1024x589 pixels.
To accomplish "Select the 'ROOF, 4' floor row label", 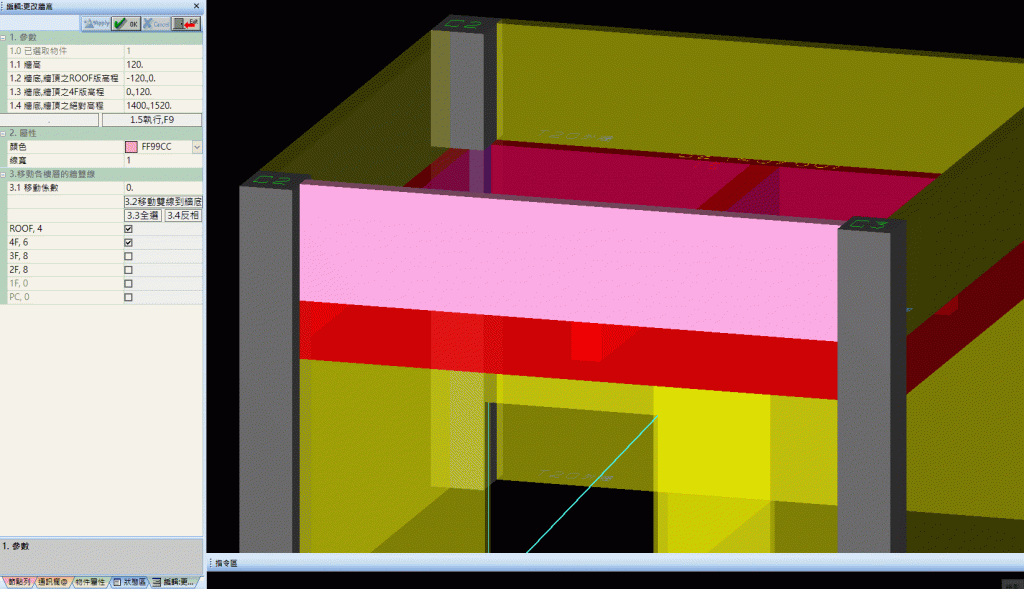I will [x=26, y=229].
